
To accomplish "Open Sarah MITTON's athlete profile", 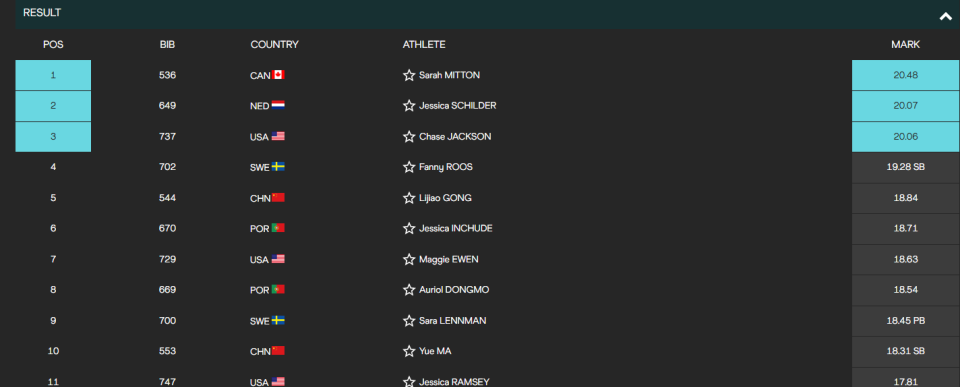I will [449, 75].
